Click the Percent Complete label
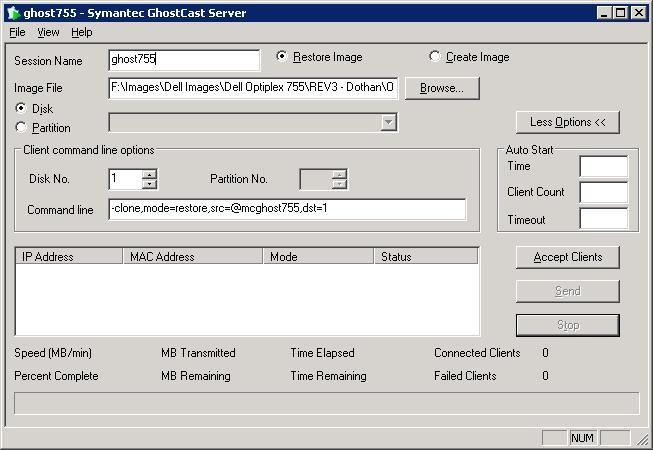 pyautogui.click(x=56, y=376)
